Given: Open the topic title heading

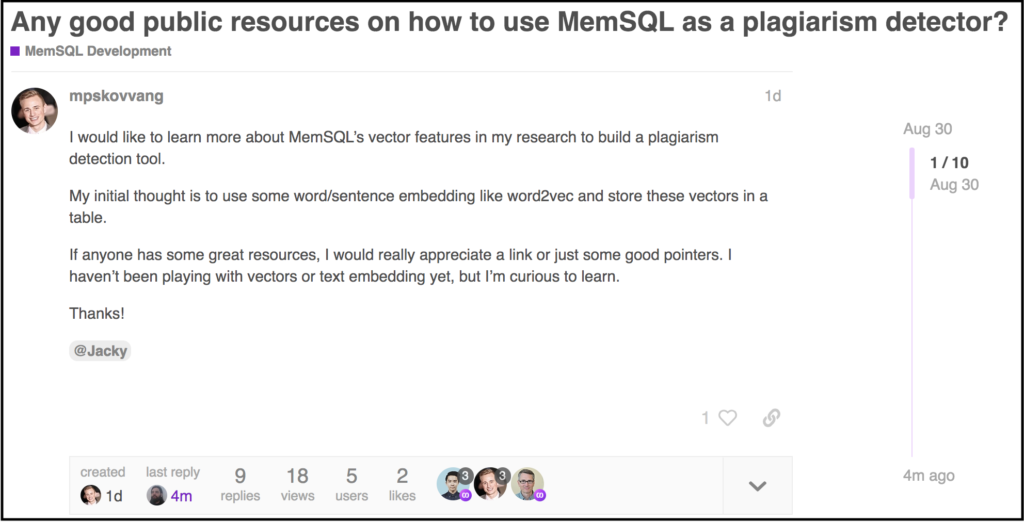Looking at the screenshot, I should [510, 22].
